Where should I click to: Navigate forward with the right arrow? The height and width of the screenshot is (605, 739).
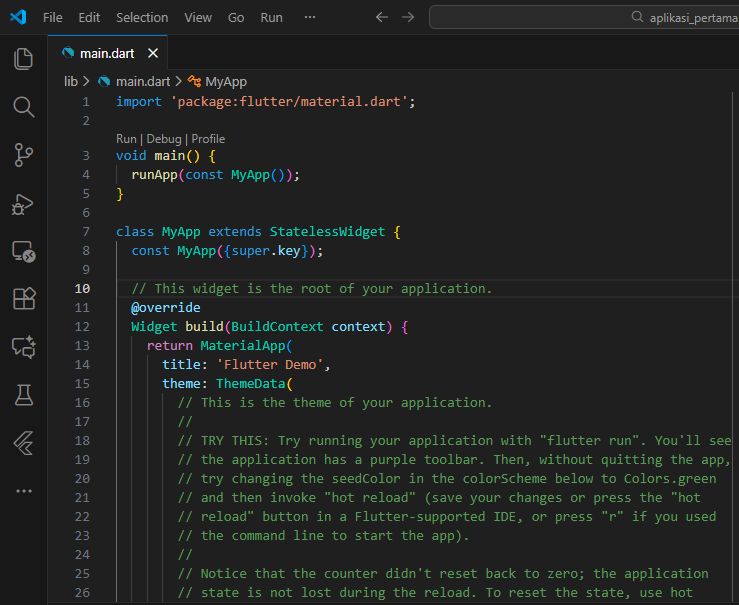coord(408,17)
